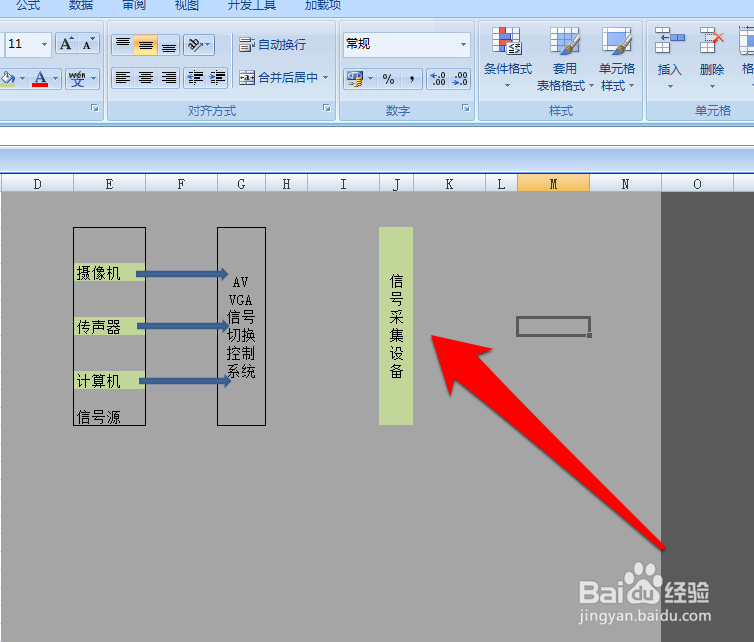
Task: Decrease font size with the small A button
Action: coord(88,44)
